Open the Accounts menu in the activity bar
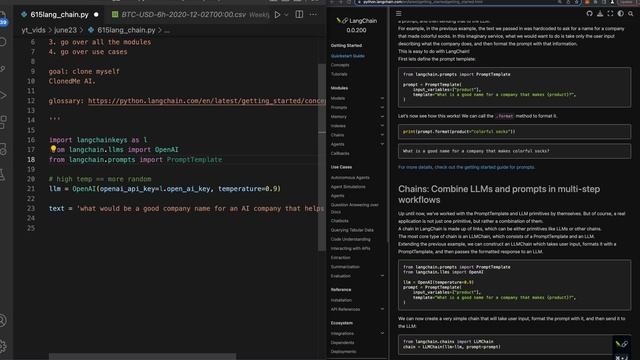This screenshot has width=640, height=360. 3,320
